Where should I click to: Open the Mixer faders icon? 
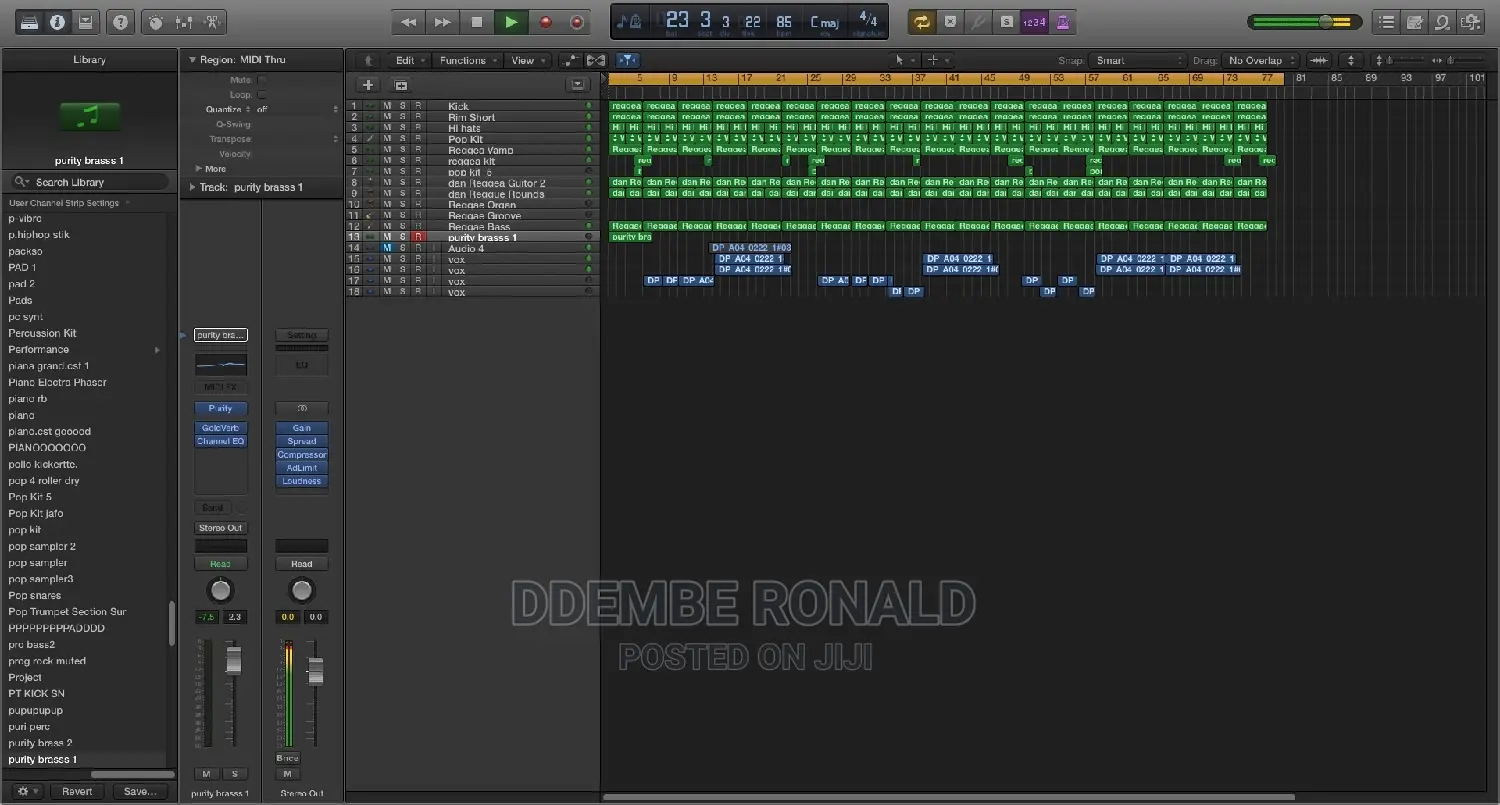coord(184,21)
